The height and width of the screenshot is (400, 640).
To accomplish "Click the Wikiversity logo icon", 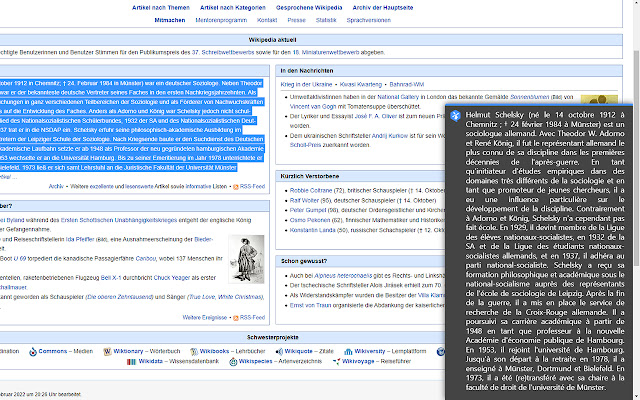I will [348, 351].
